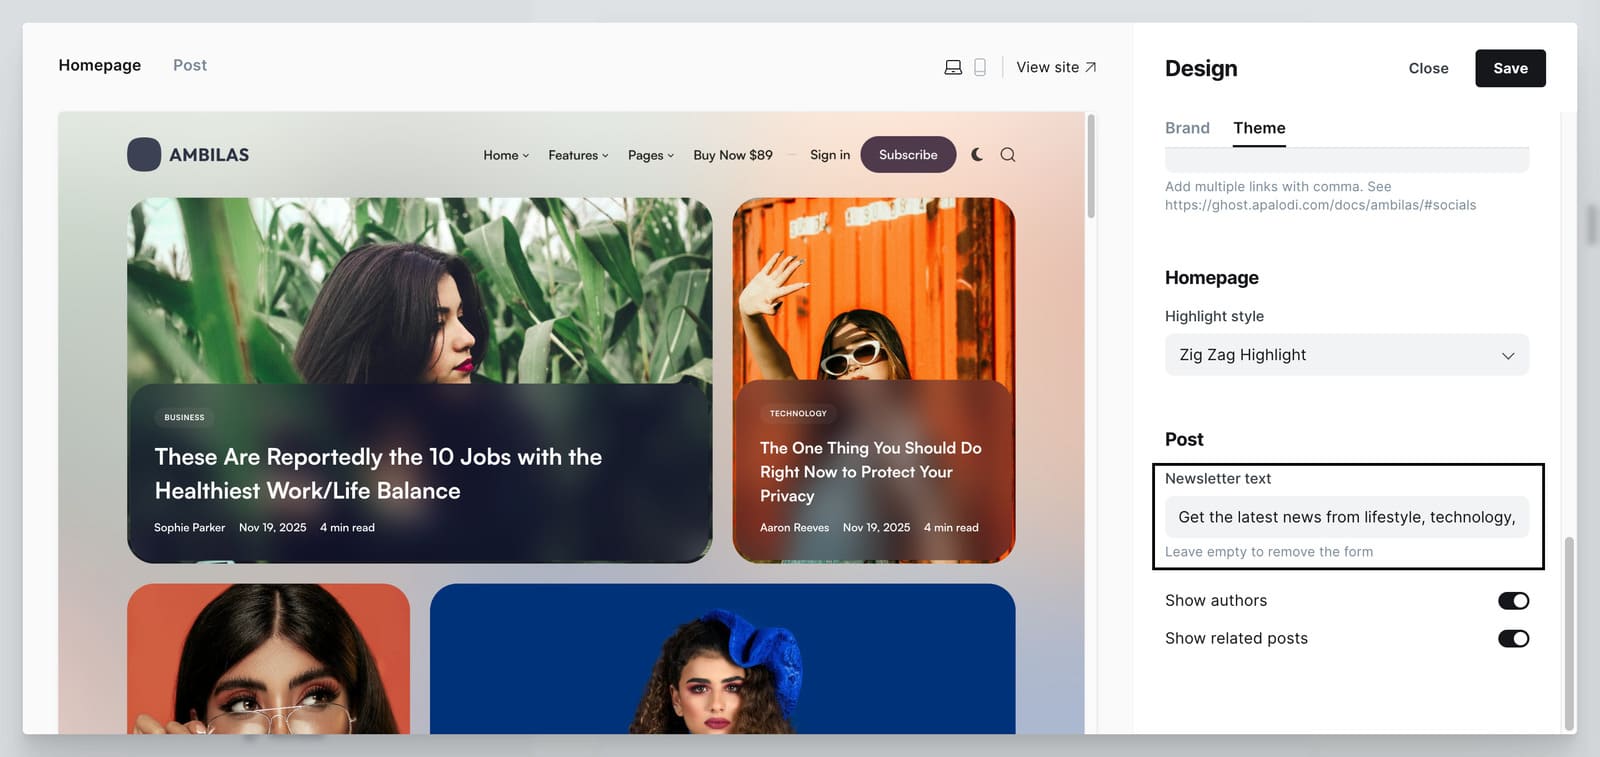This screenshot has height=757, width=1600.
Task: Click the dark mode moon icon
Action: click(977, 155)
